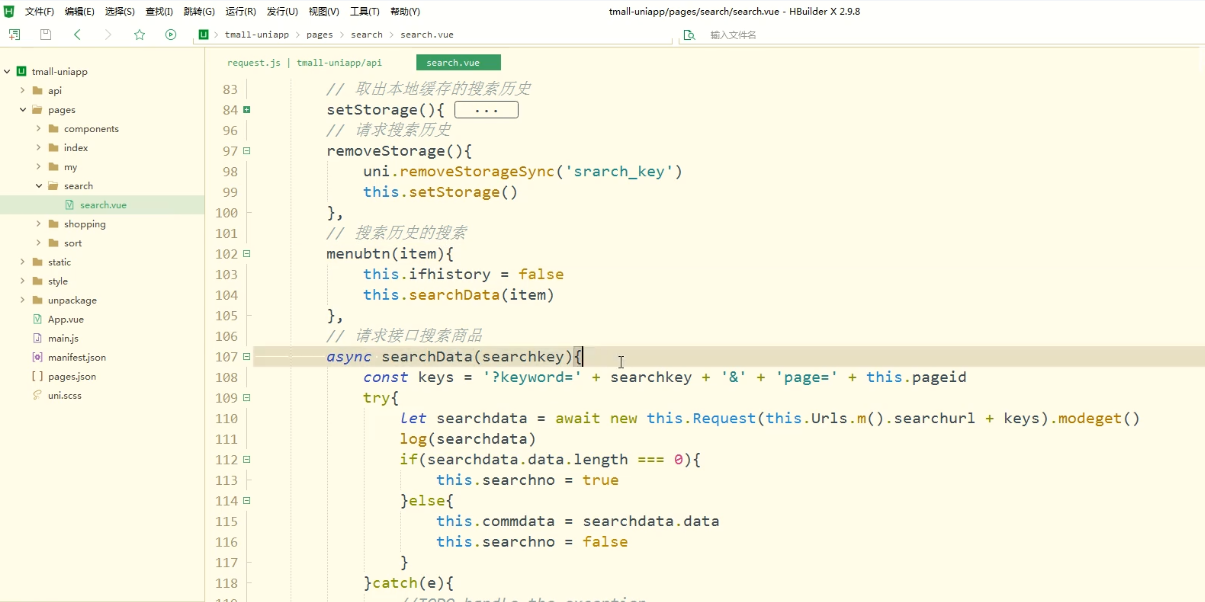Click the save file toolbar icon
Screen dimensions: 1205x602
[x=45, y=35]
